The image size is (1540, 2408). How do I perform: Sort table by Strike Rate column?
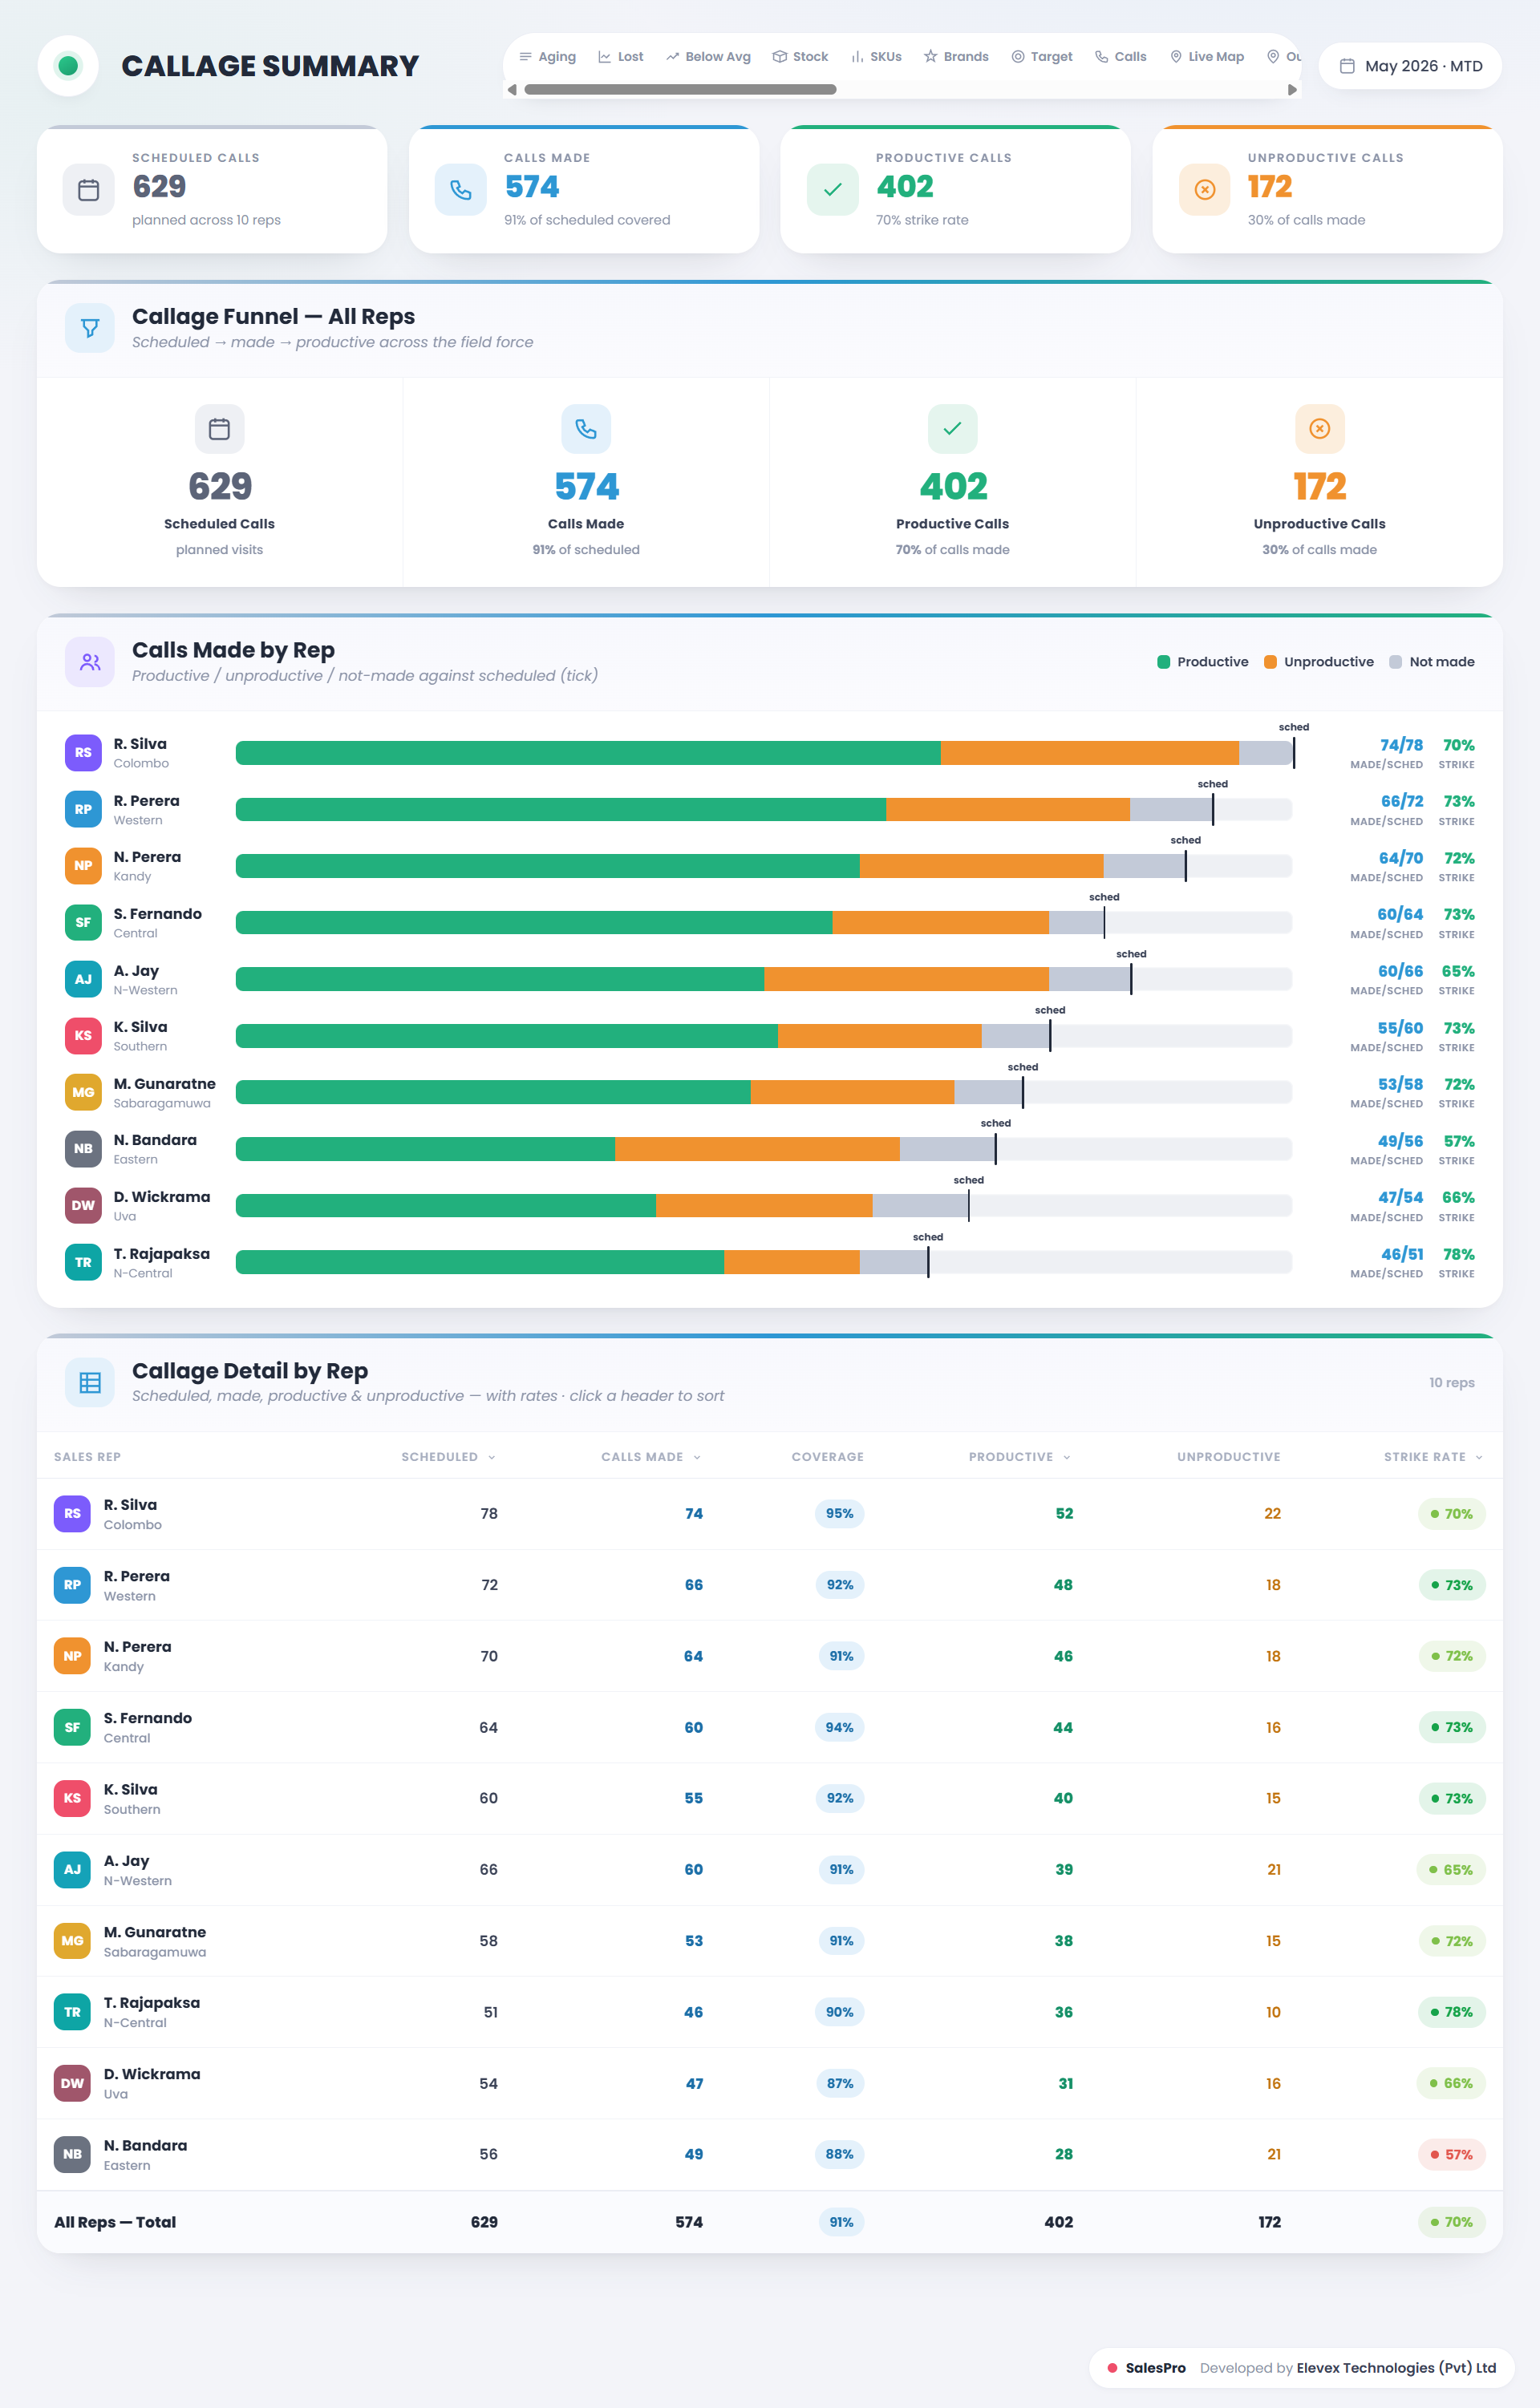(1433, 1457)
